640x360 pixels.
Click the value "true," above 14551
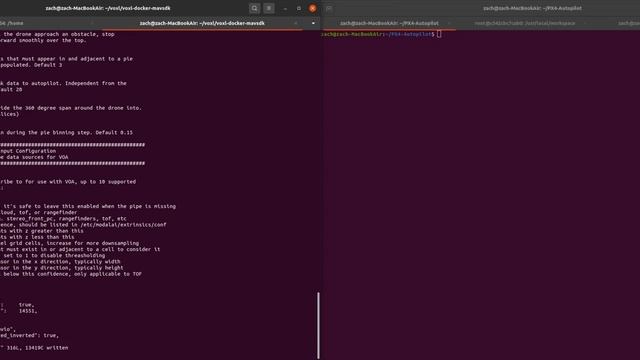27,305
